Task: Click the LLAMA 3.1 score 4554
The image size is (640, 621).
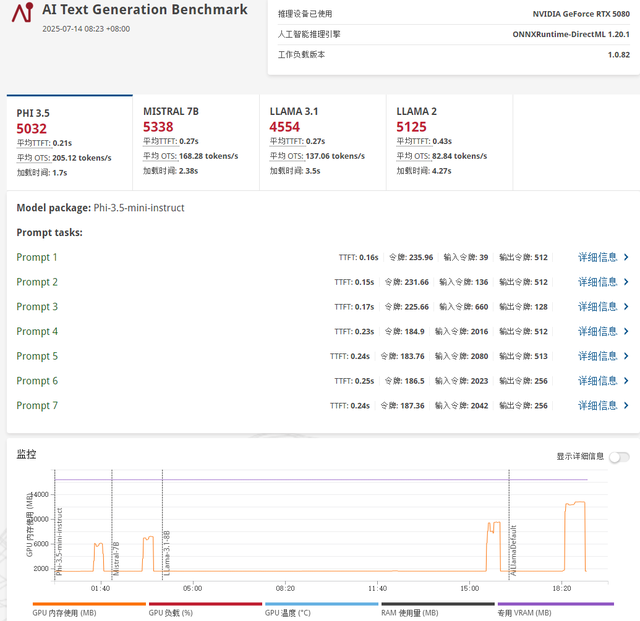Action: 284,127
